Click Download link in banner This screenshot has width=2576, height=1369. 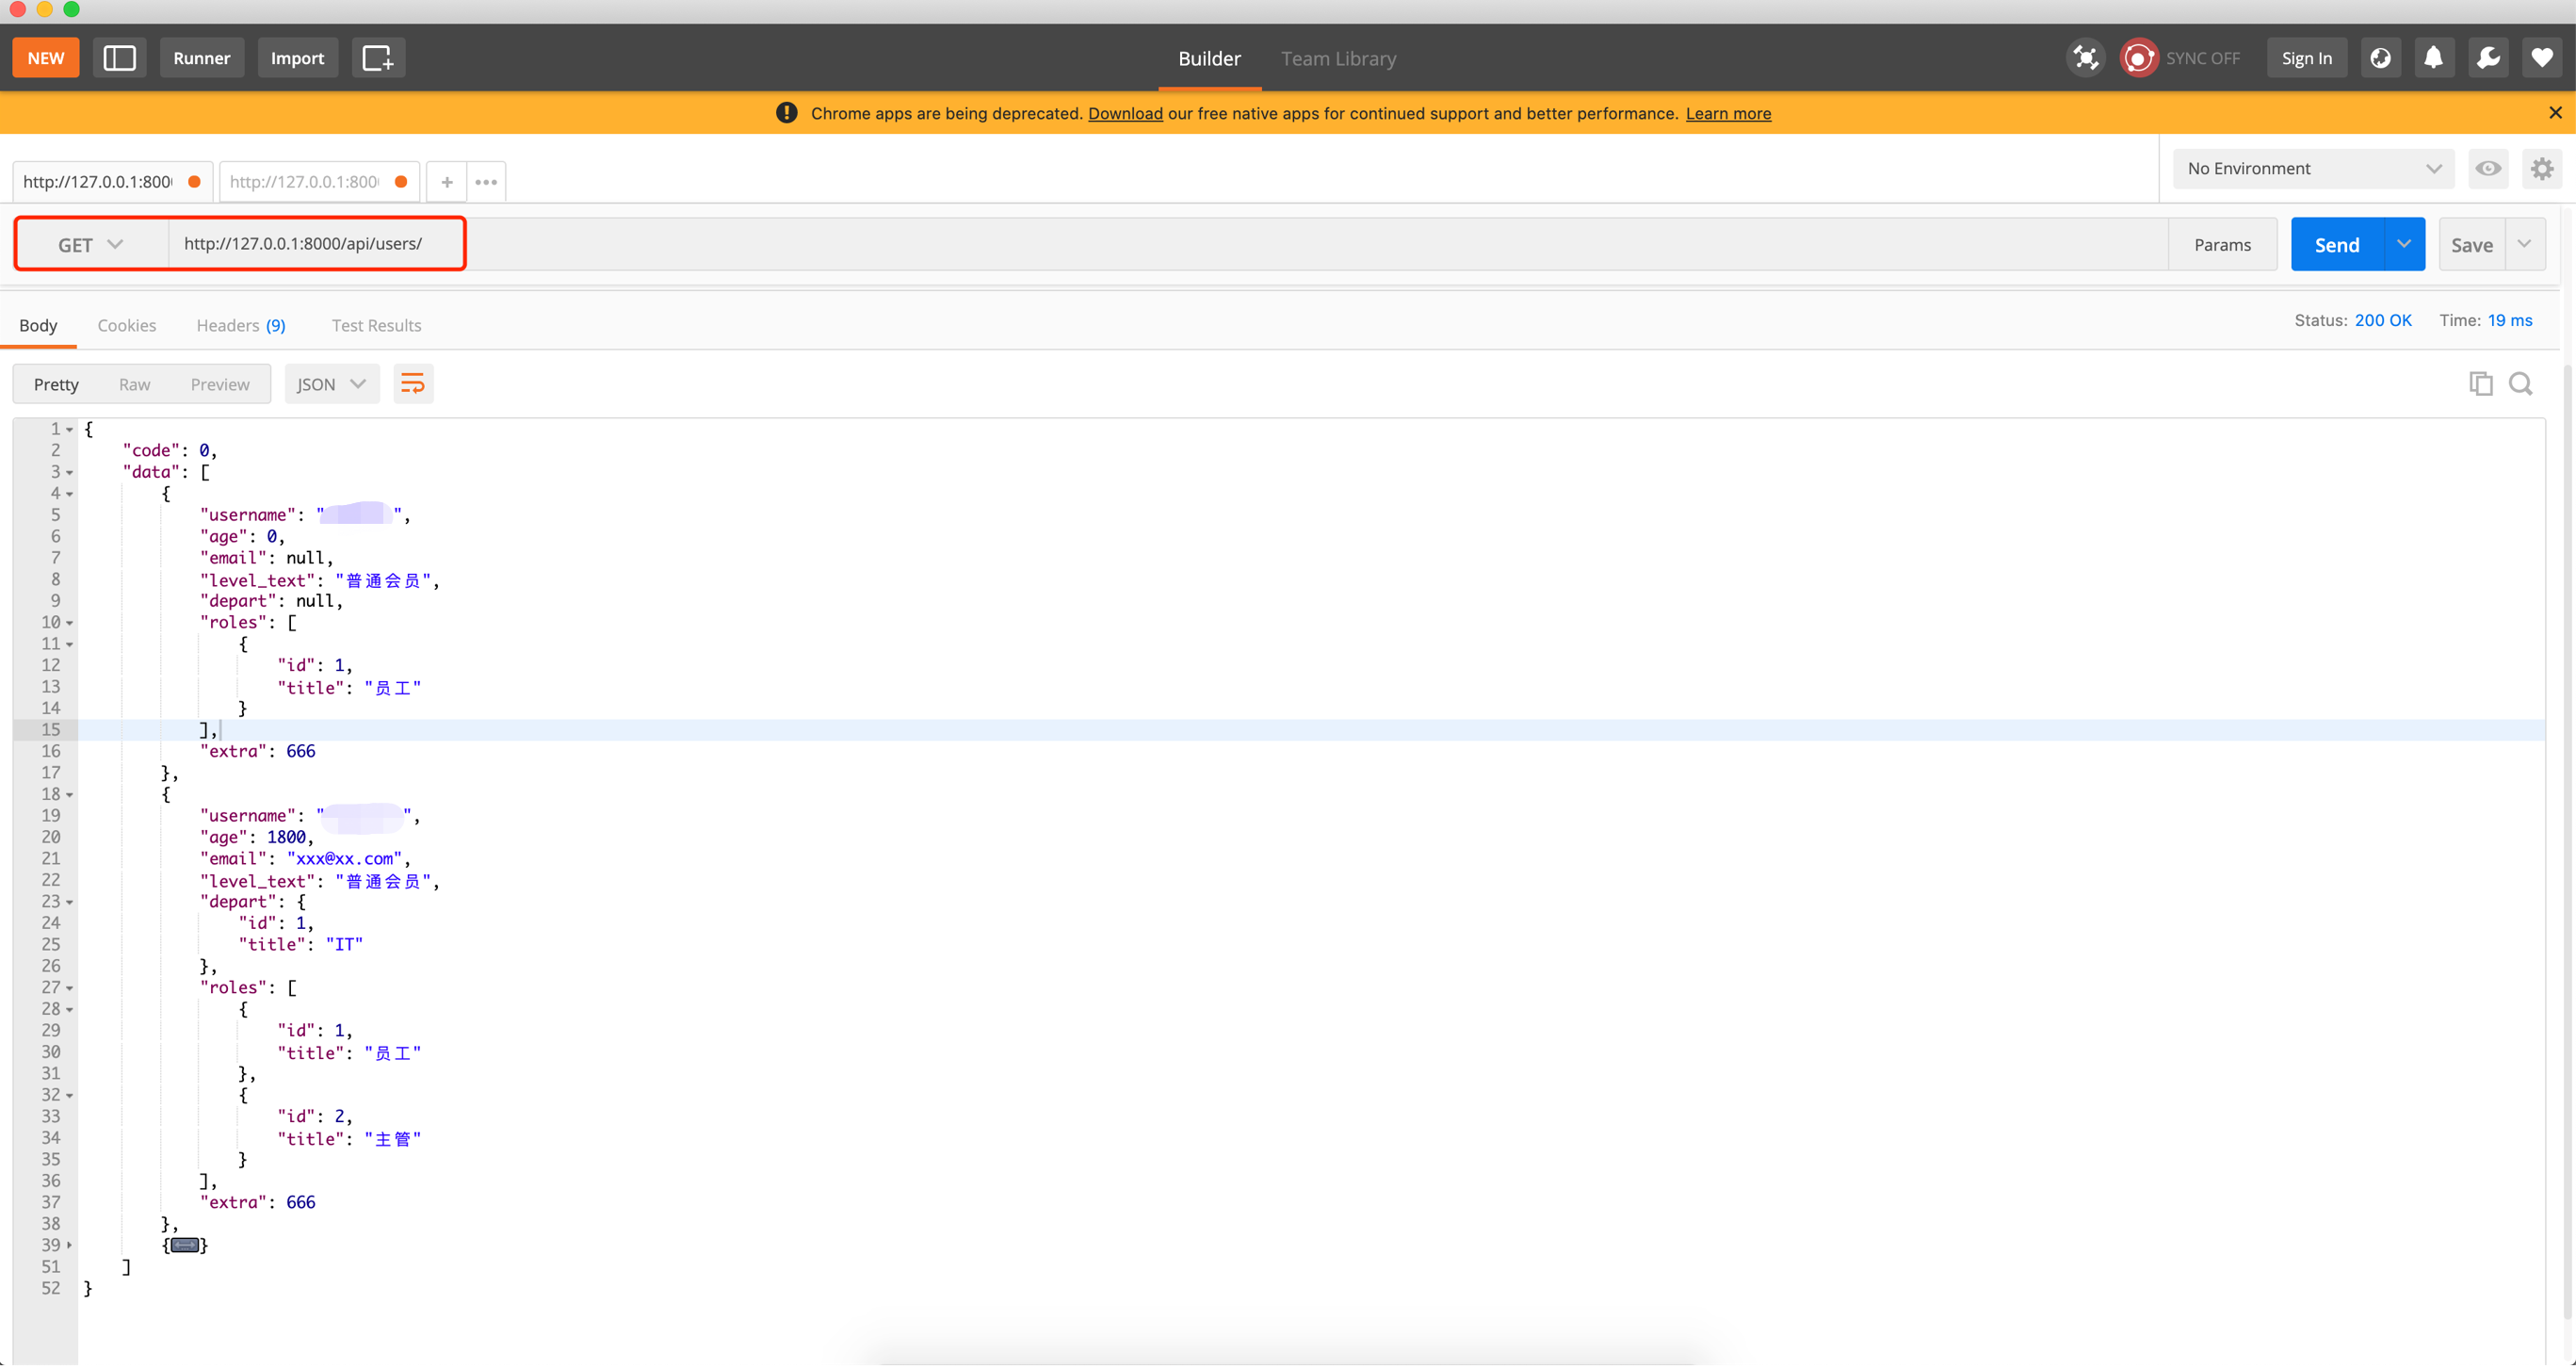tap(1125, 113)
